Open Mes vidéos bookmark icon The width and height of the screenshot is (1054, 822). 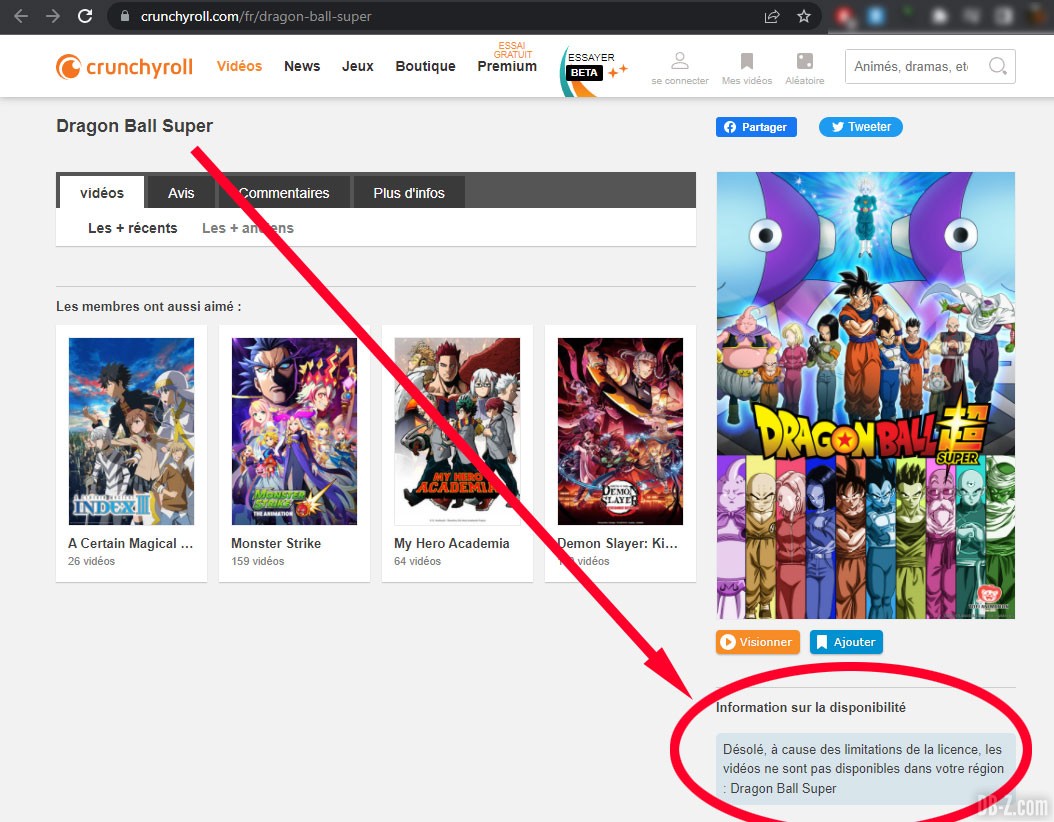(747, 60)
